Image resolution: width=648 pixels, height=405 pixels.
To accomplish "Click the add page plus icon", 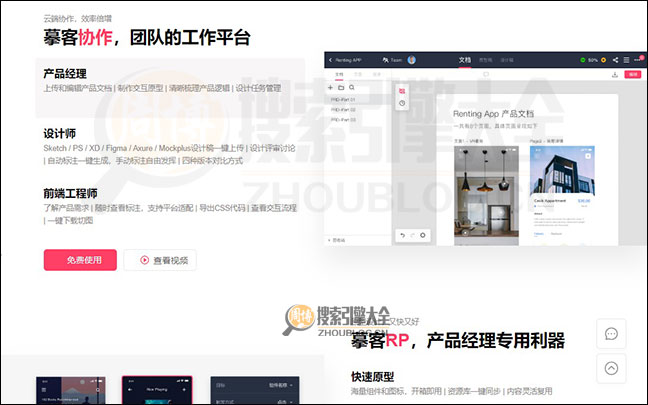I will [330, 88].
